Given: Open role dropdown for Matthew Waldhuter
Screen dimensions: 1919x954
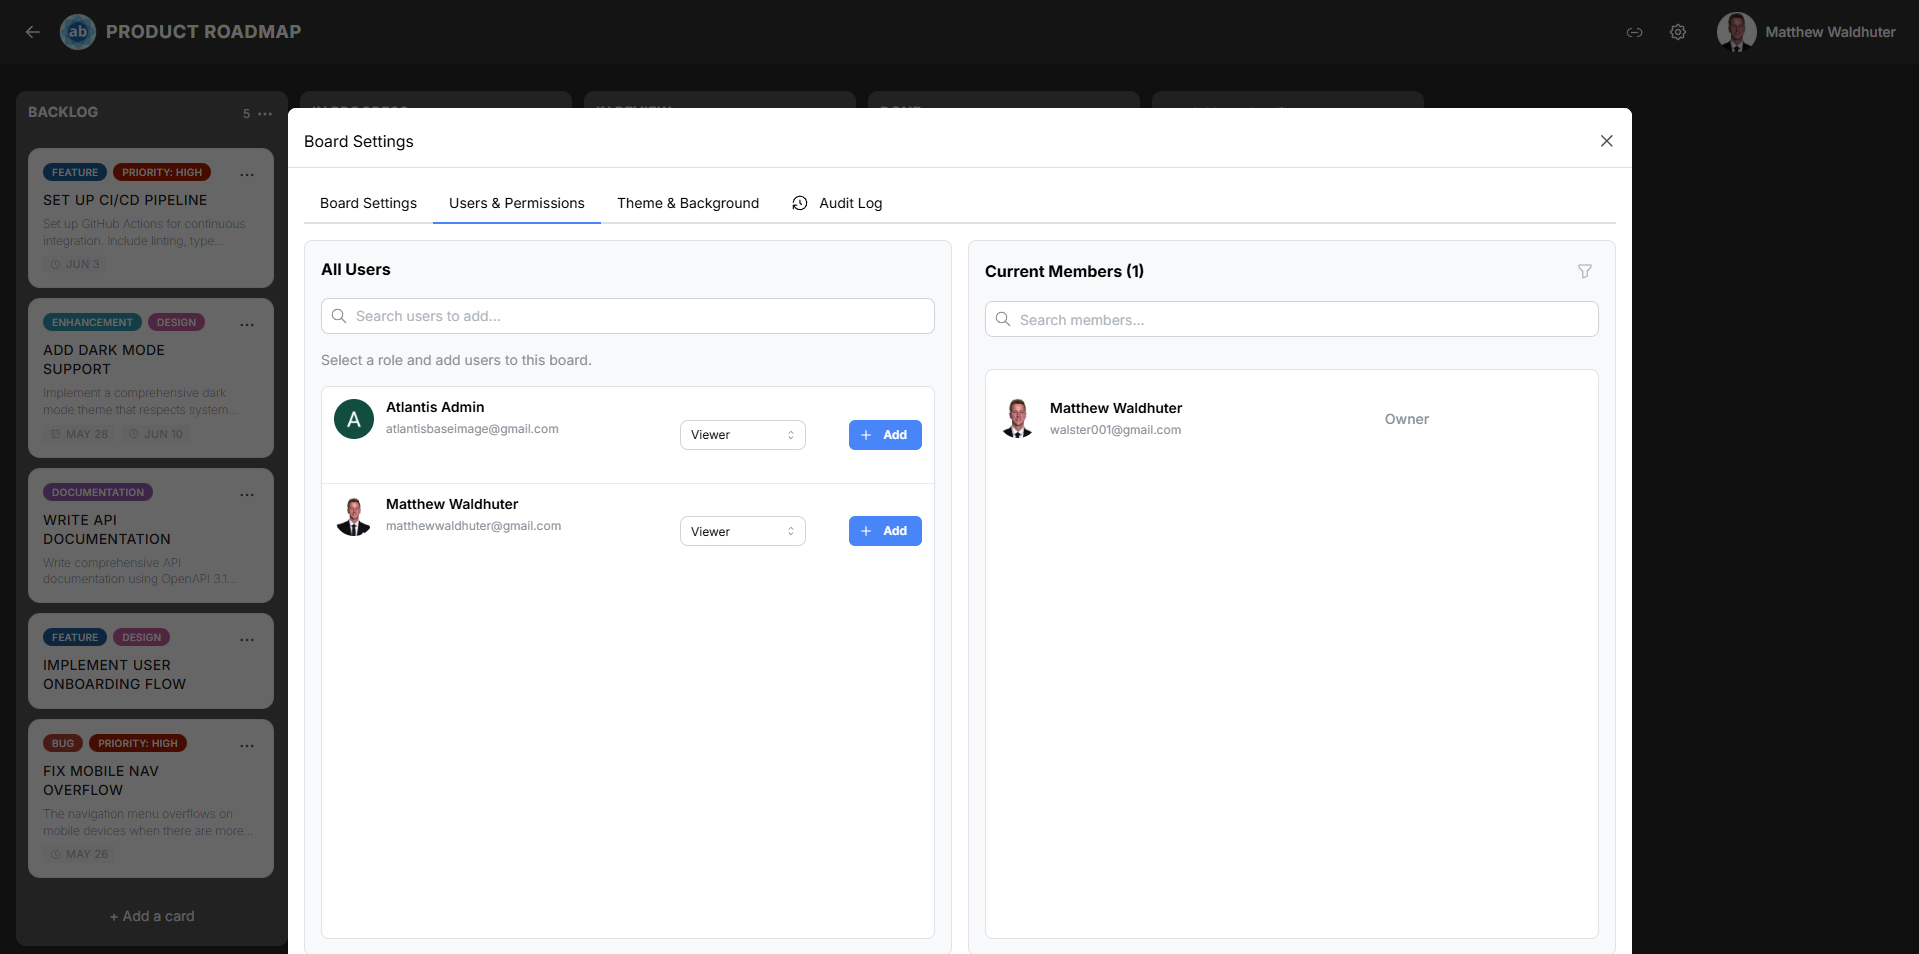Looking at the screenshot, I should tap(743, 531).
